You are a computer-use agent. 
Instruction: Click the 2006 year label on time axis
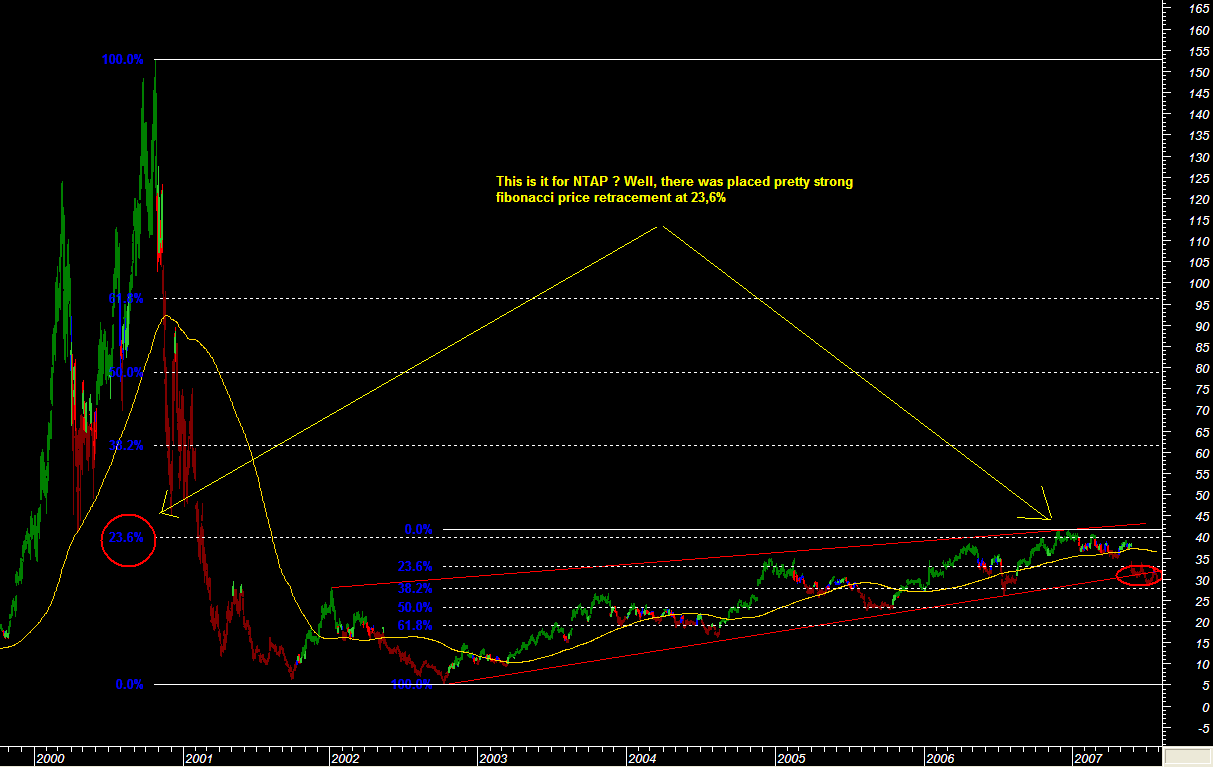coord(940,759)
